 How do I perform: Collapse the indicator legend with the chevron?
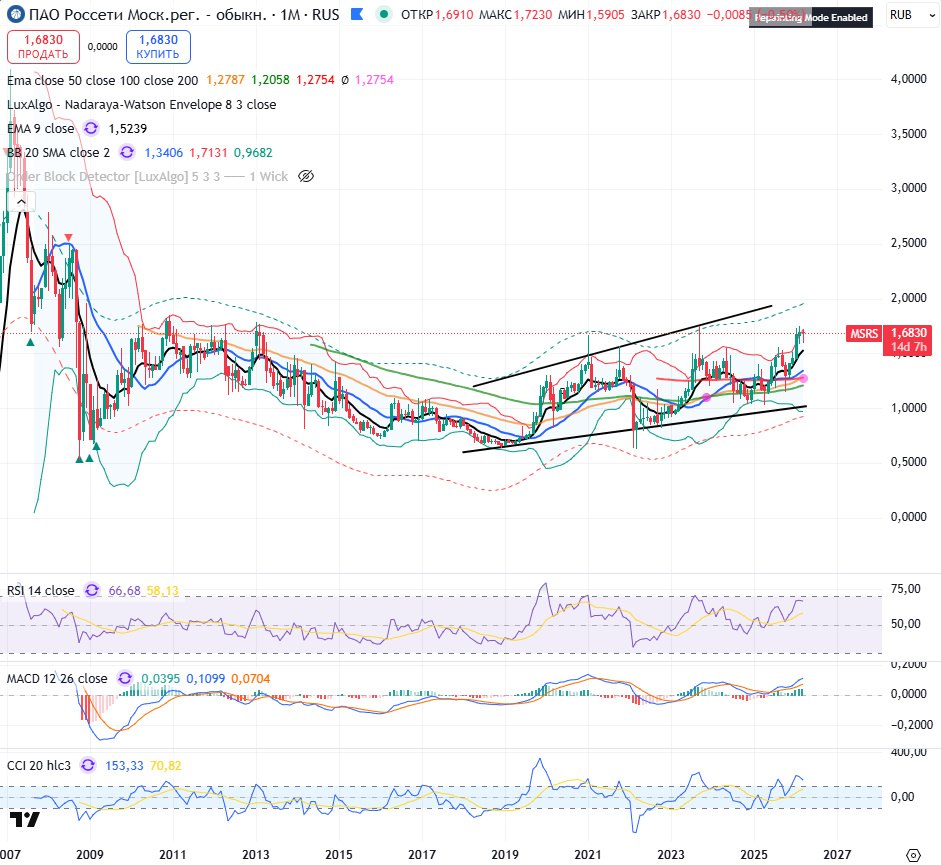click(x=20, y=201)
